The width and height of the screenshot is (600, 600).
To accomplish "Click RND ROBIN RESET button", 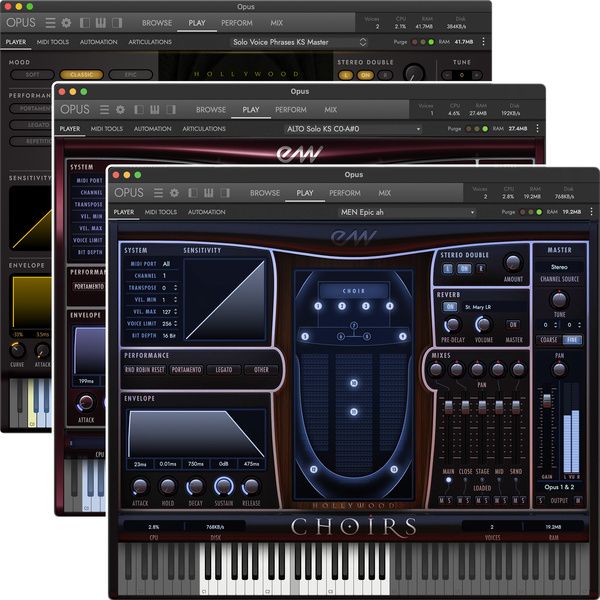I will (x=145, y=370).
